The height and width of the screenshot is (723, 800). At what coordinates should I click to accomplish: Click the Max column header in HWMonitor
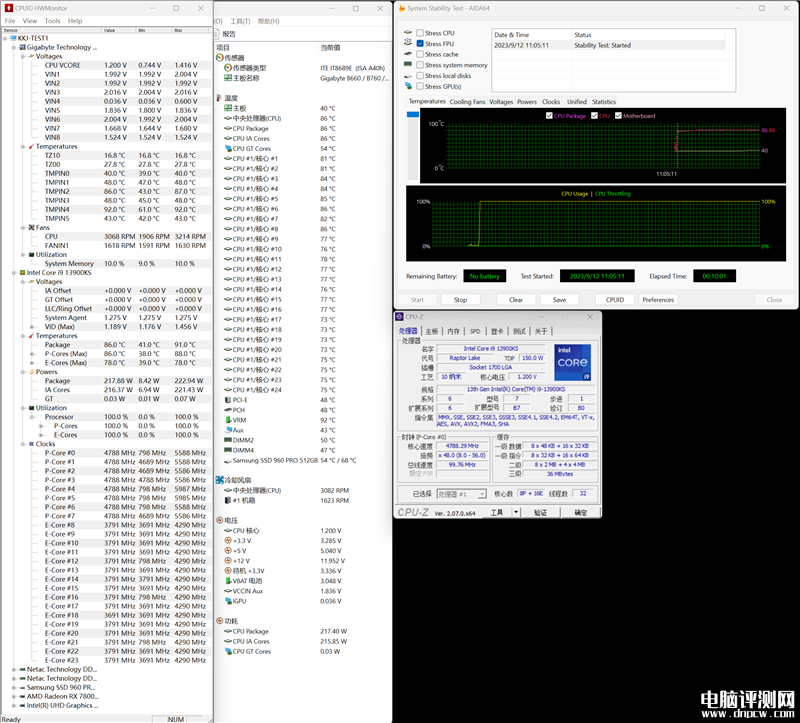point(190,30)
